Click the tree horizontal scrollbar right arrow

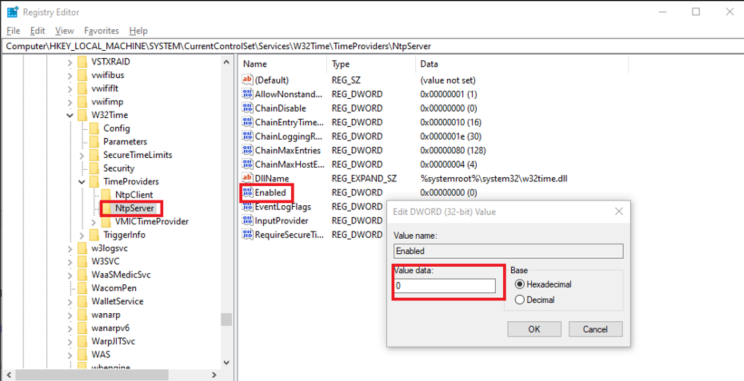click(x=215, y=375)
